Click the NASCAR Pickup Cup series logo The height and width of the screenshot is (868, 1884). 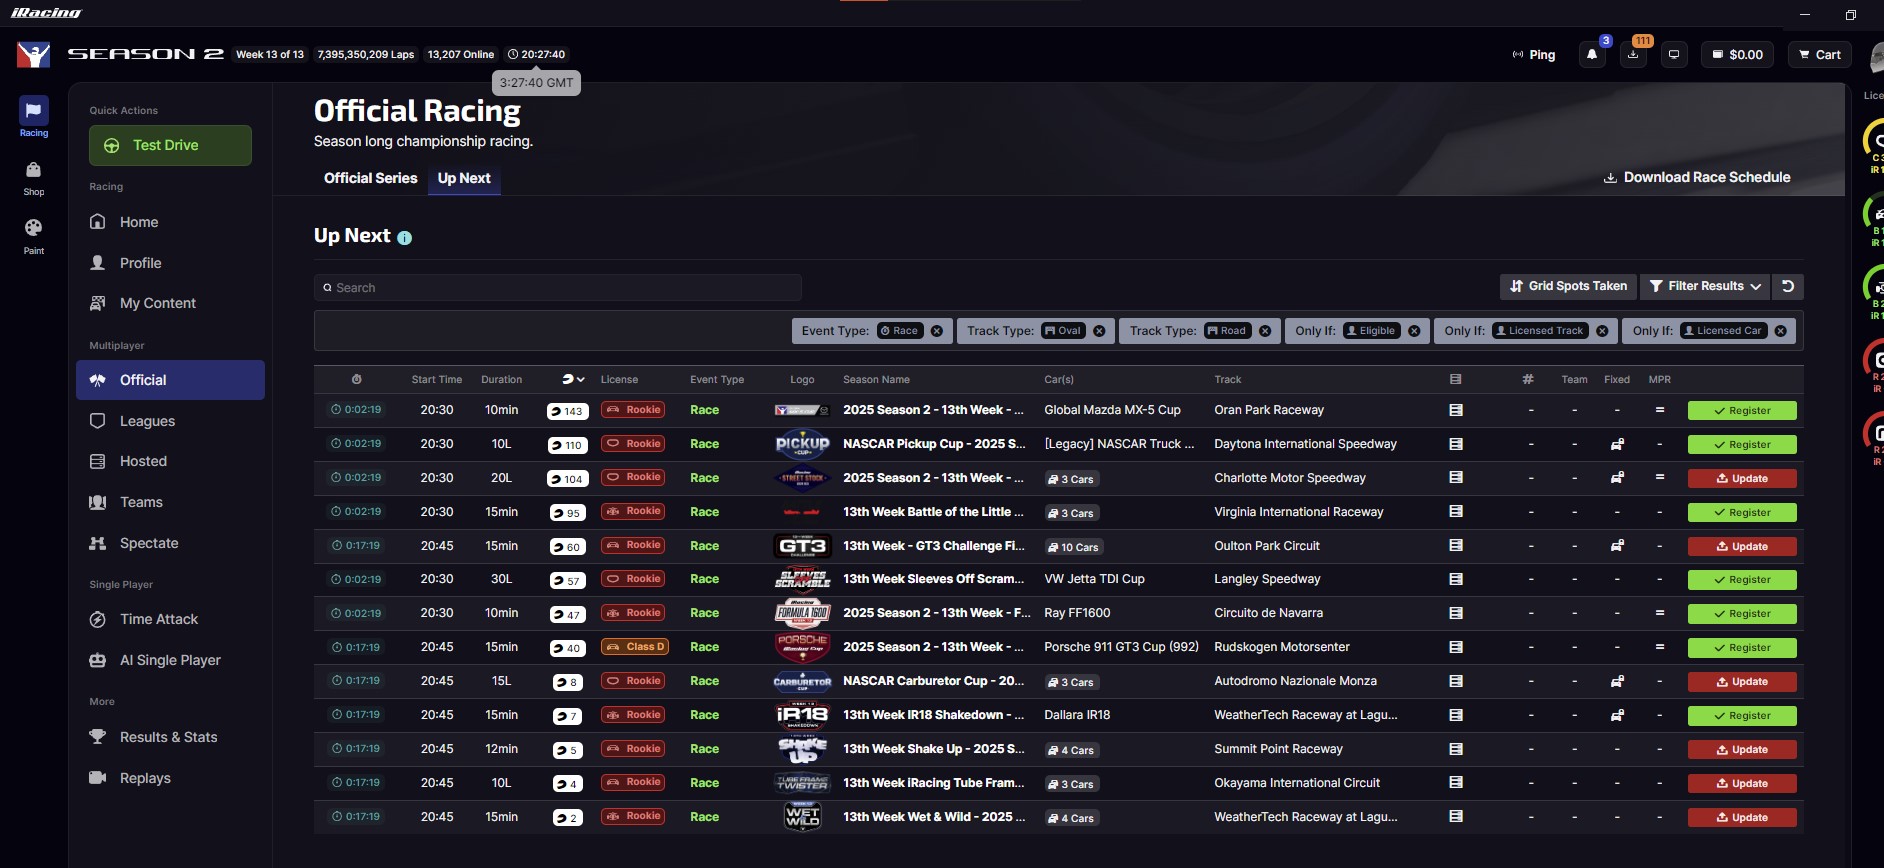tap(802, 444)
